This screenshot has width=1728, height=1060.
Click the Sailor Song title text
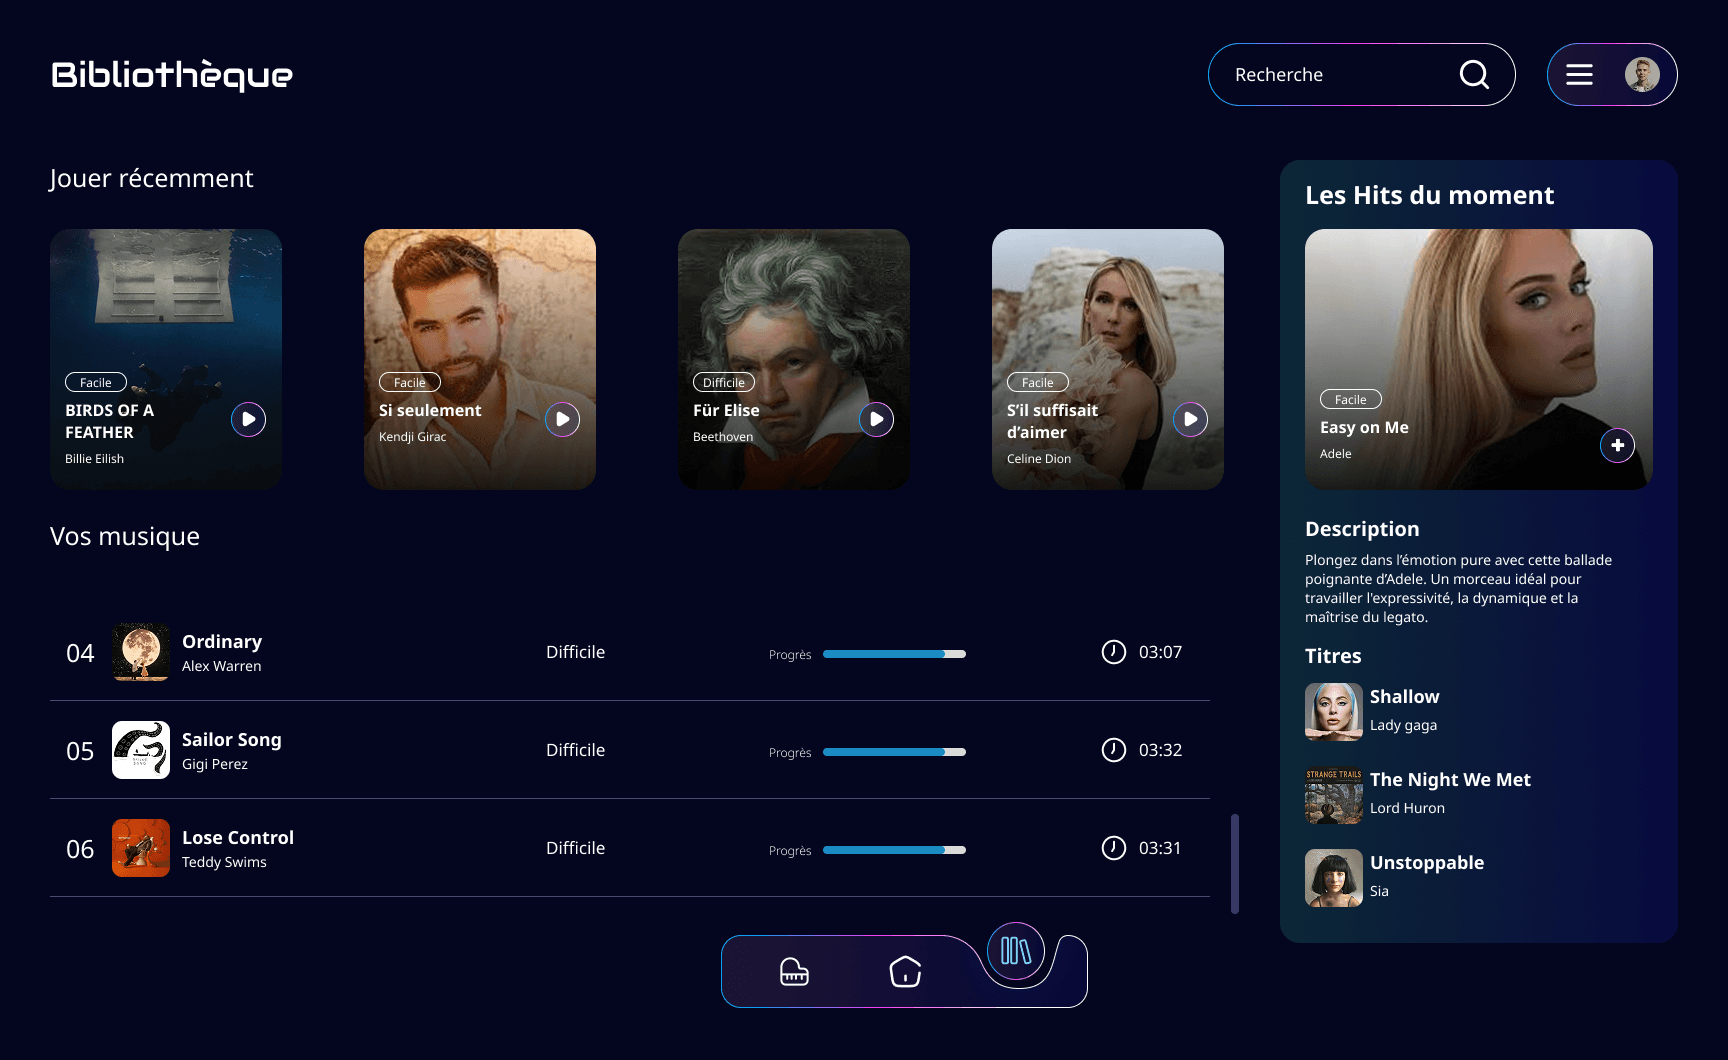click(x=232, y=740)
